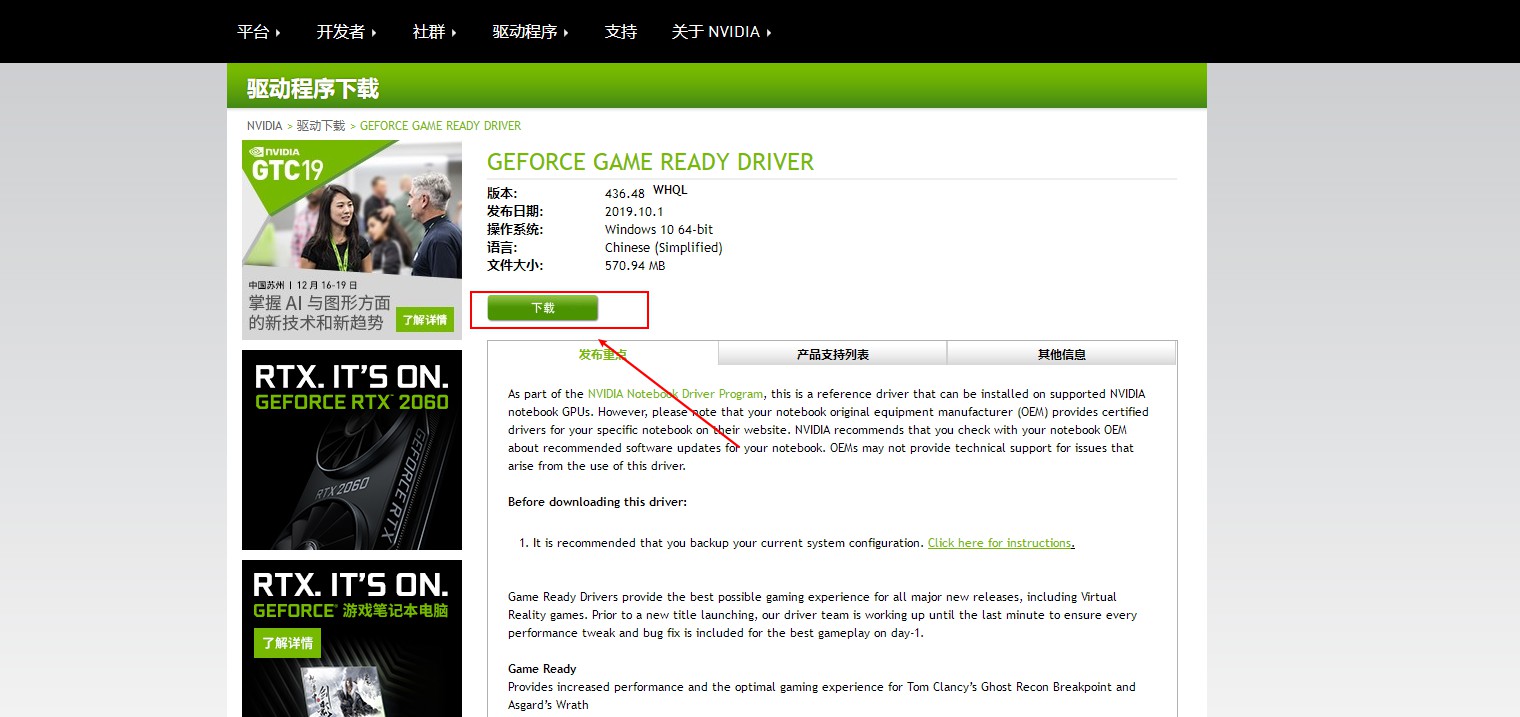The width and height of the screenshot is (1520, 717).
Task: Click the GEFORCE GAME READY DRIVER heading
Action: coord(650,162)
